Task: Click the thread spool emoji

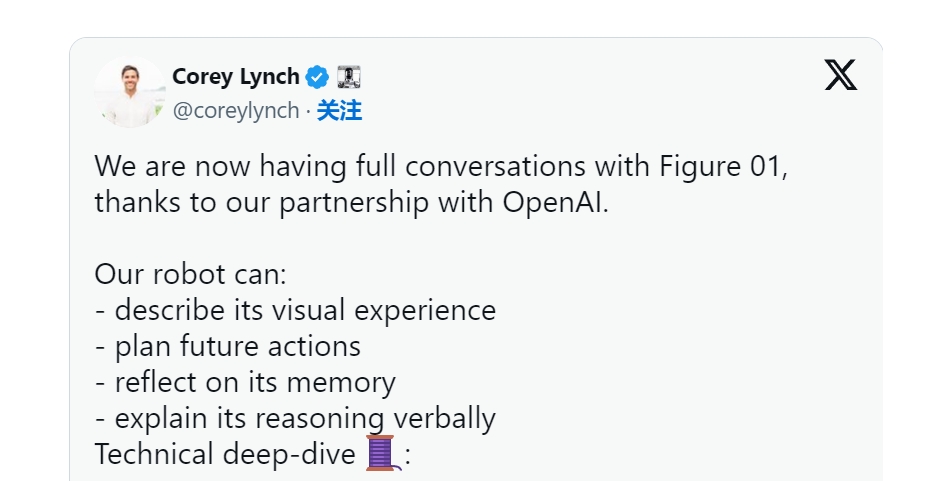Action: click(x=381, y=454)
